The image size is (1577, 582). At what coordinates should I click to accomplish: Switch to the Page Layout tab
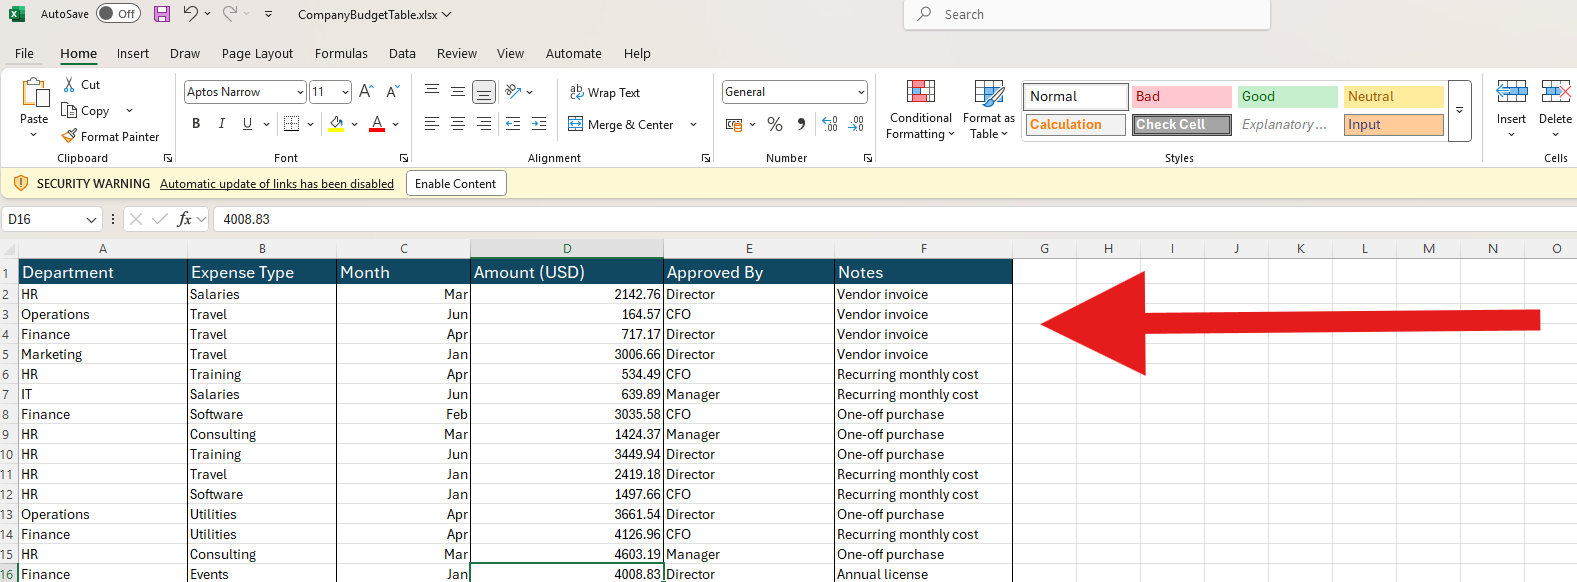pos(257,54)
